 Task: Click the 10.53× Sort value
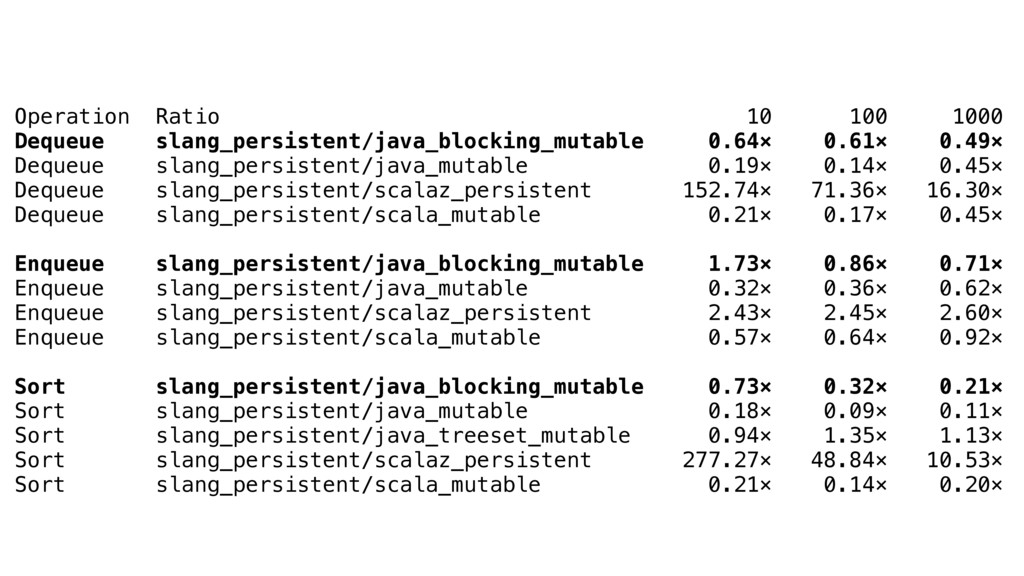coord(965,460)
